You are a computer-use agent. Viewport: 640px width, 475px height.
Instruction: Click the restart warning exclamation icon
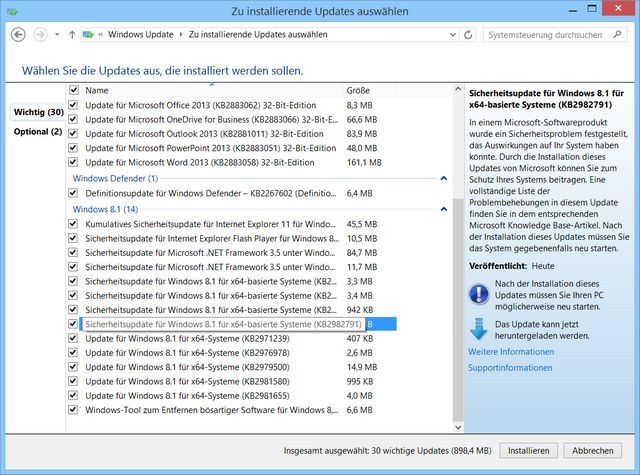(x=479, y=293)
